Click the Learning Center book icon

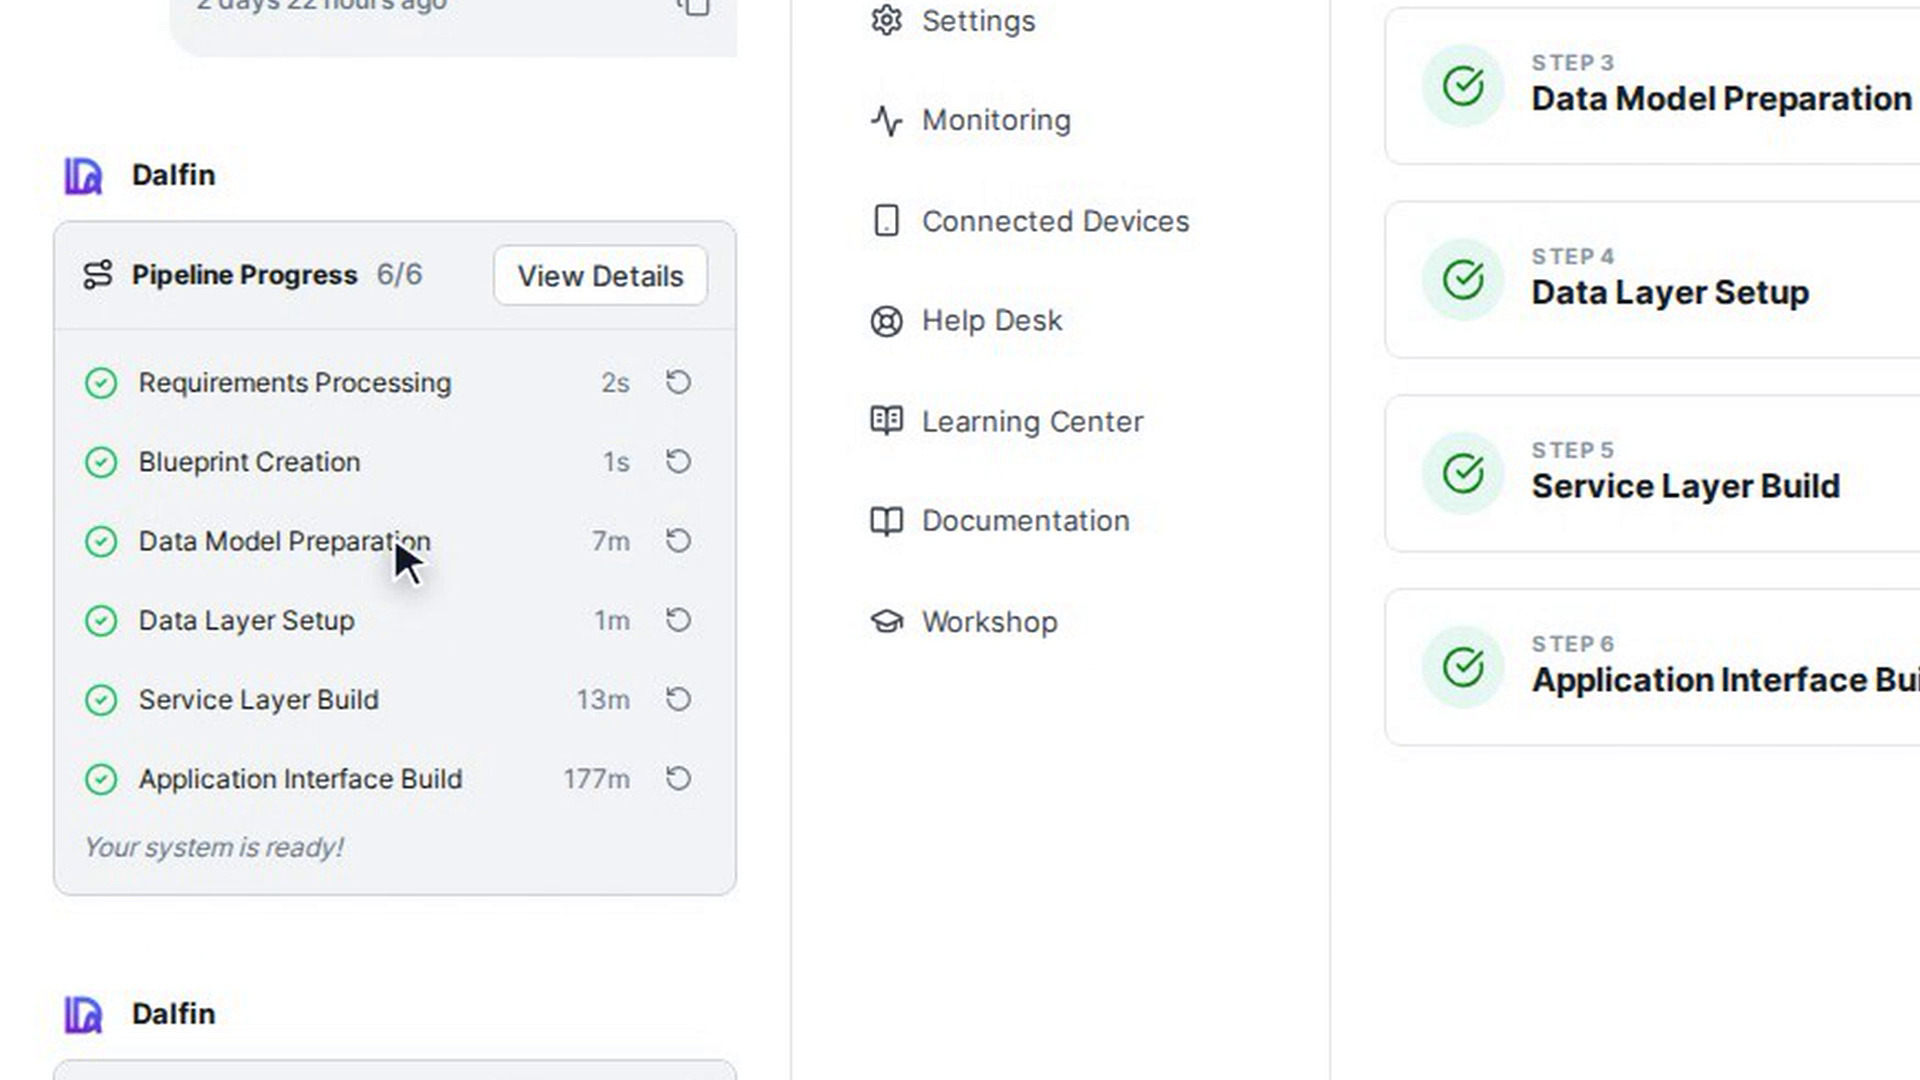point(886,420)
